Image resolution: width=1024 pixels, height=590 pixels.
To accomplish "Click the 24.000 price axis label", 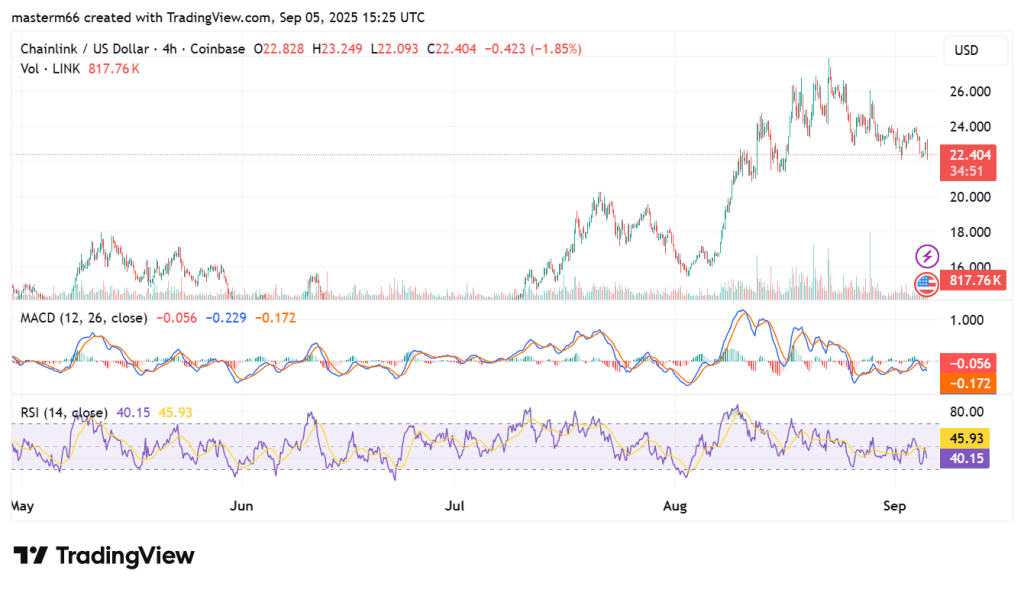I will pos(970,127).
